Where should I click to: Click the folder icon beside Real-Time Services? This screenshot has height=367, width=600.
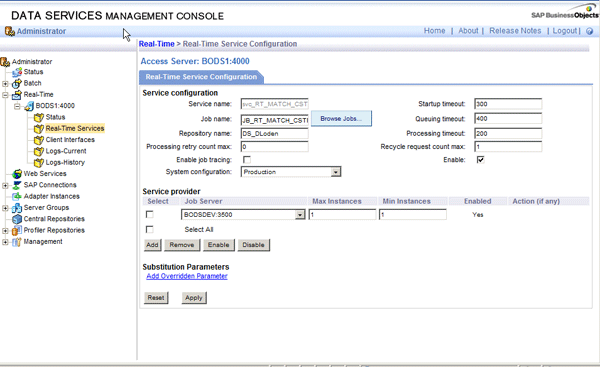coord(39,129)
